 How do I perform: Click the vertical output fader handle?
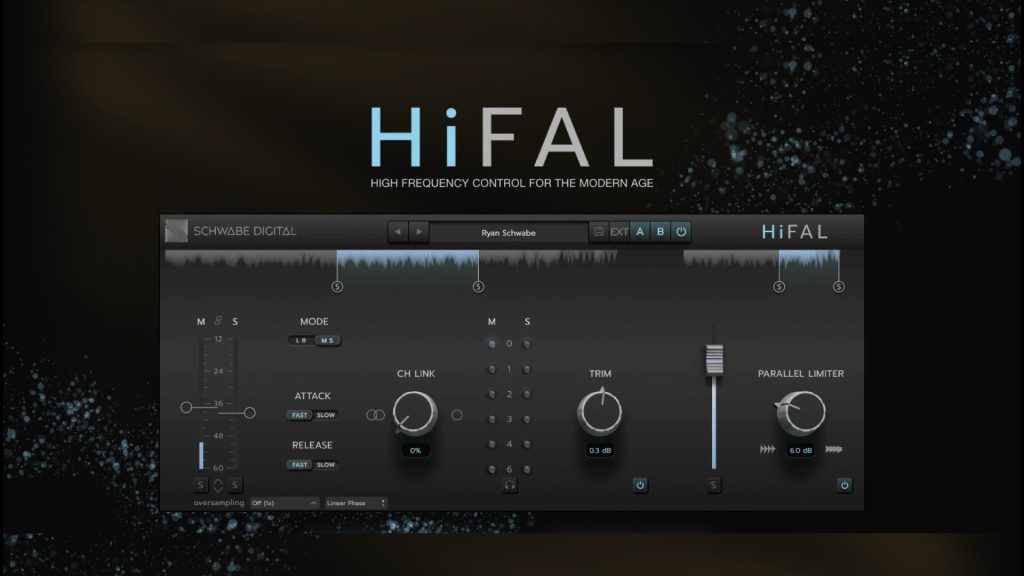tap(713, 359)
